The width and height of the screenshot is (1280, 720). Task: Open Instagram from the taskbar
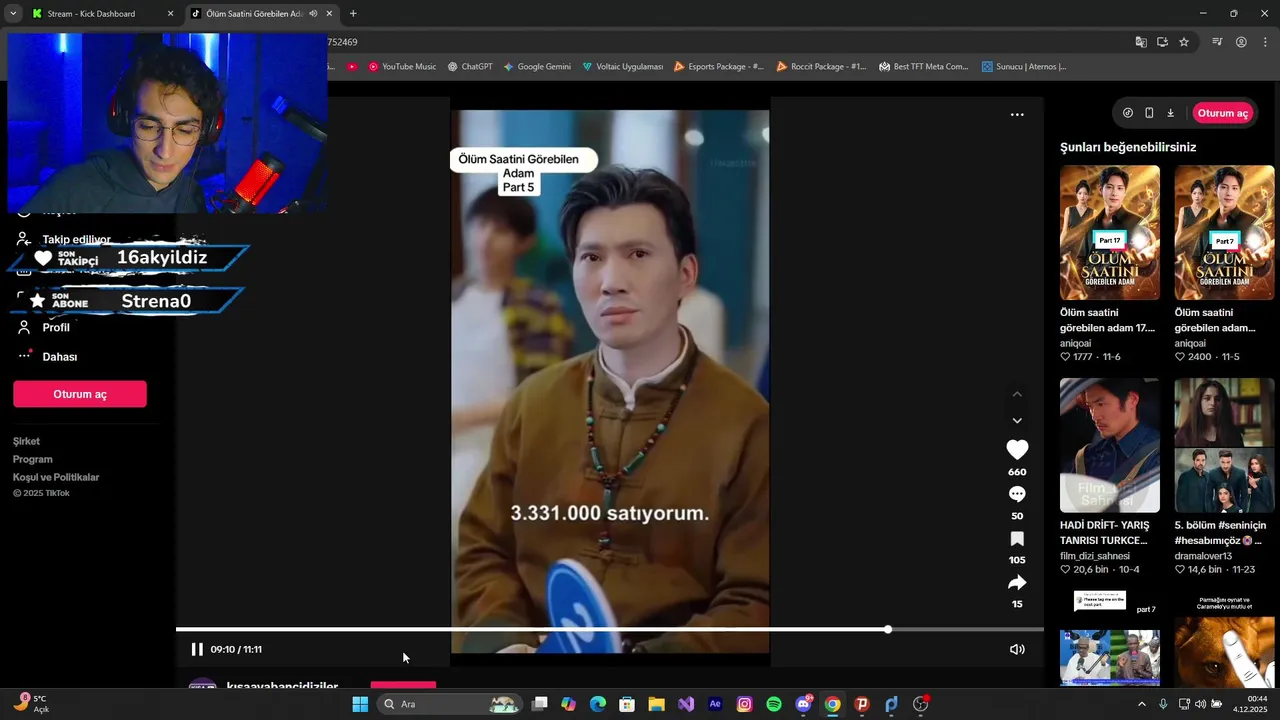click(x=744, y=704)
